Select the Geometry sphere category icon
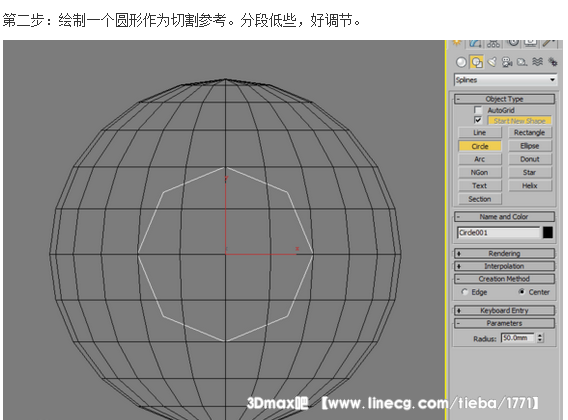 461,62
